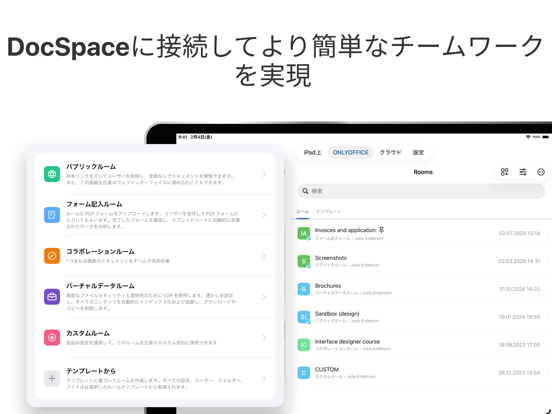Click the 19.09.2023 17:00 date

[x=519, y=345]
